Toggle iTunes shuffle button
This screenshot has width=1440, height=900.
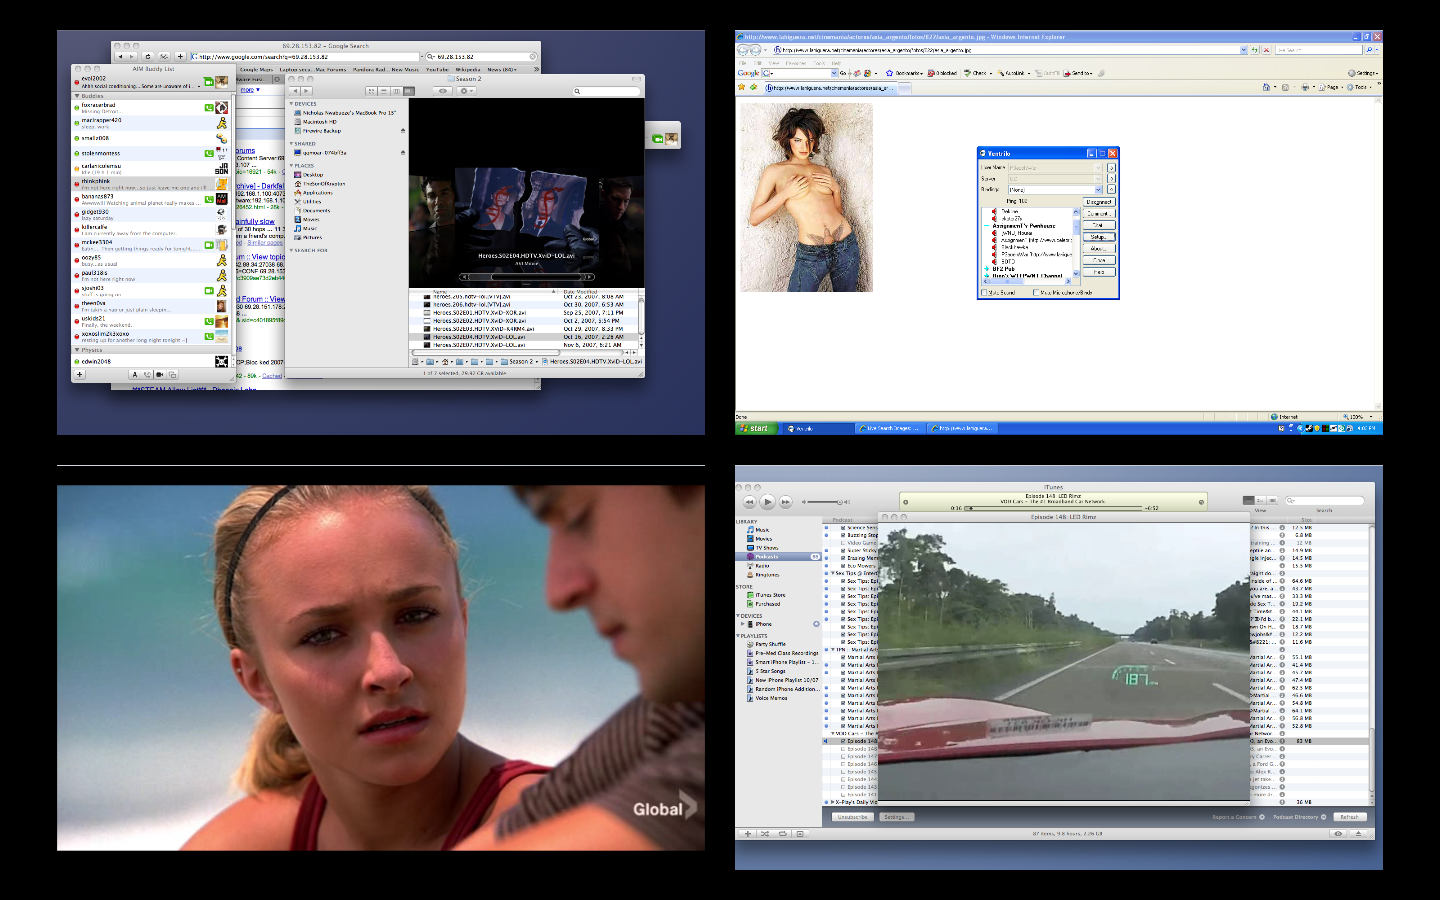(x=765, y=833)
